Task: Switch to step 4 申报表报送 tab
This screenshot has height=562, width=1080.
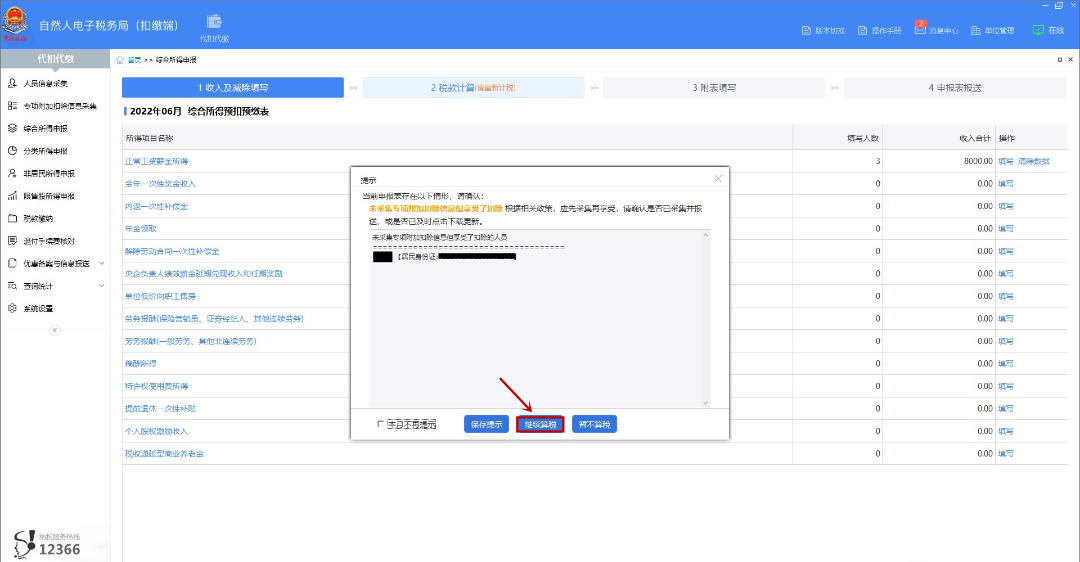Action: [x=953, y=88]
